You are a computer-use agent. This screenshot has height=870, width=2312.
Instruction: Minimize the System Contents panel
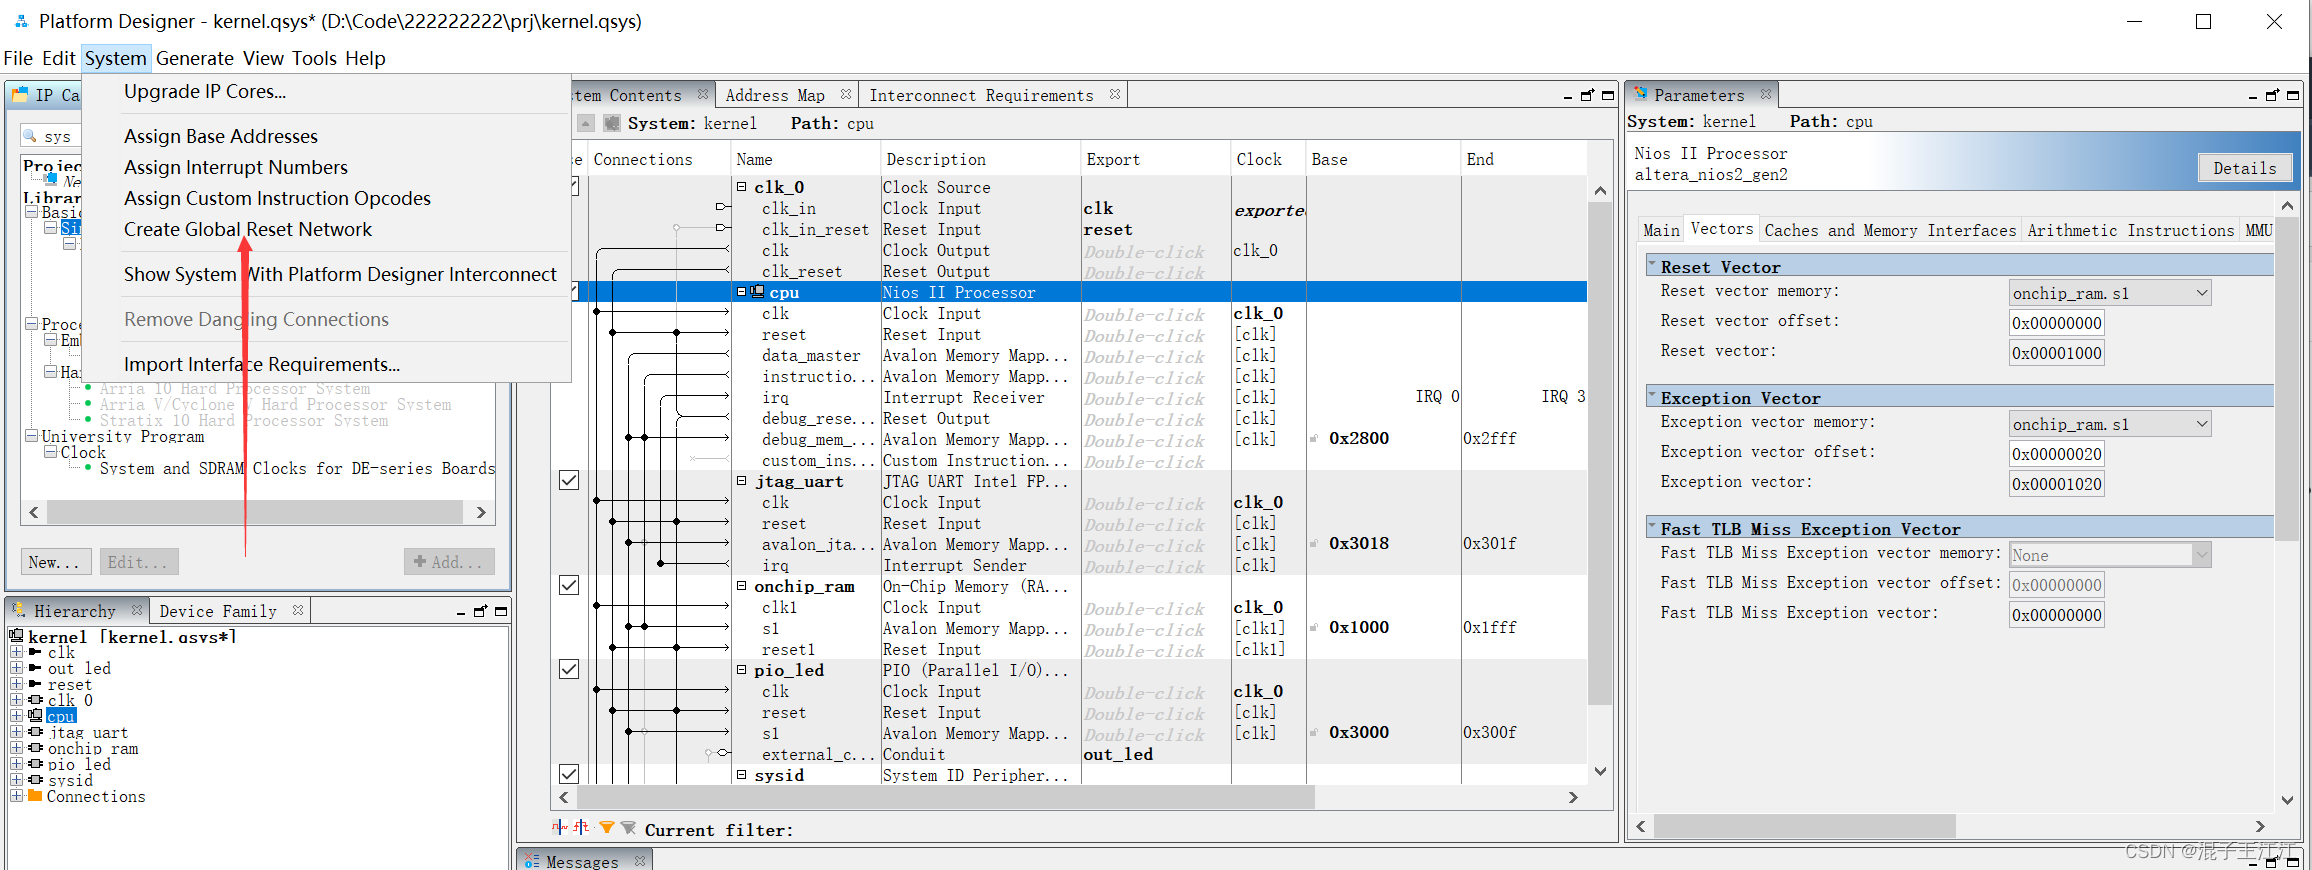(x=1568, y=97)
